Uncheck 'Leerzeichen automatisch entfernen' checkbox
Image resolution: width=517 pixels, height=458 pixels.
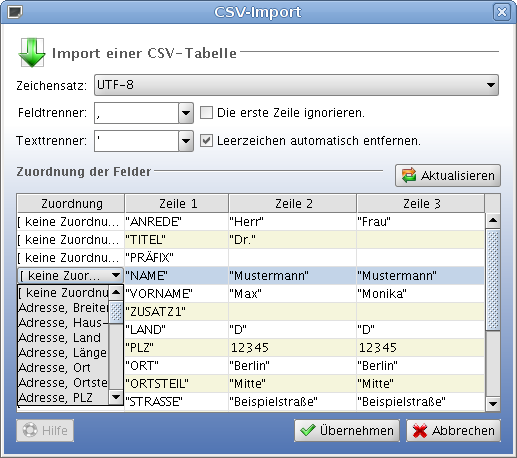(x=206, y=141)
